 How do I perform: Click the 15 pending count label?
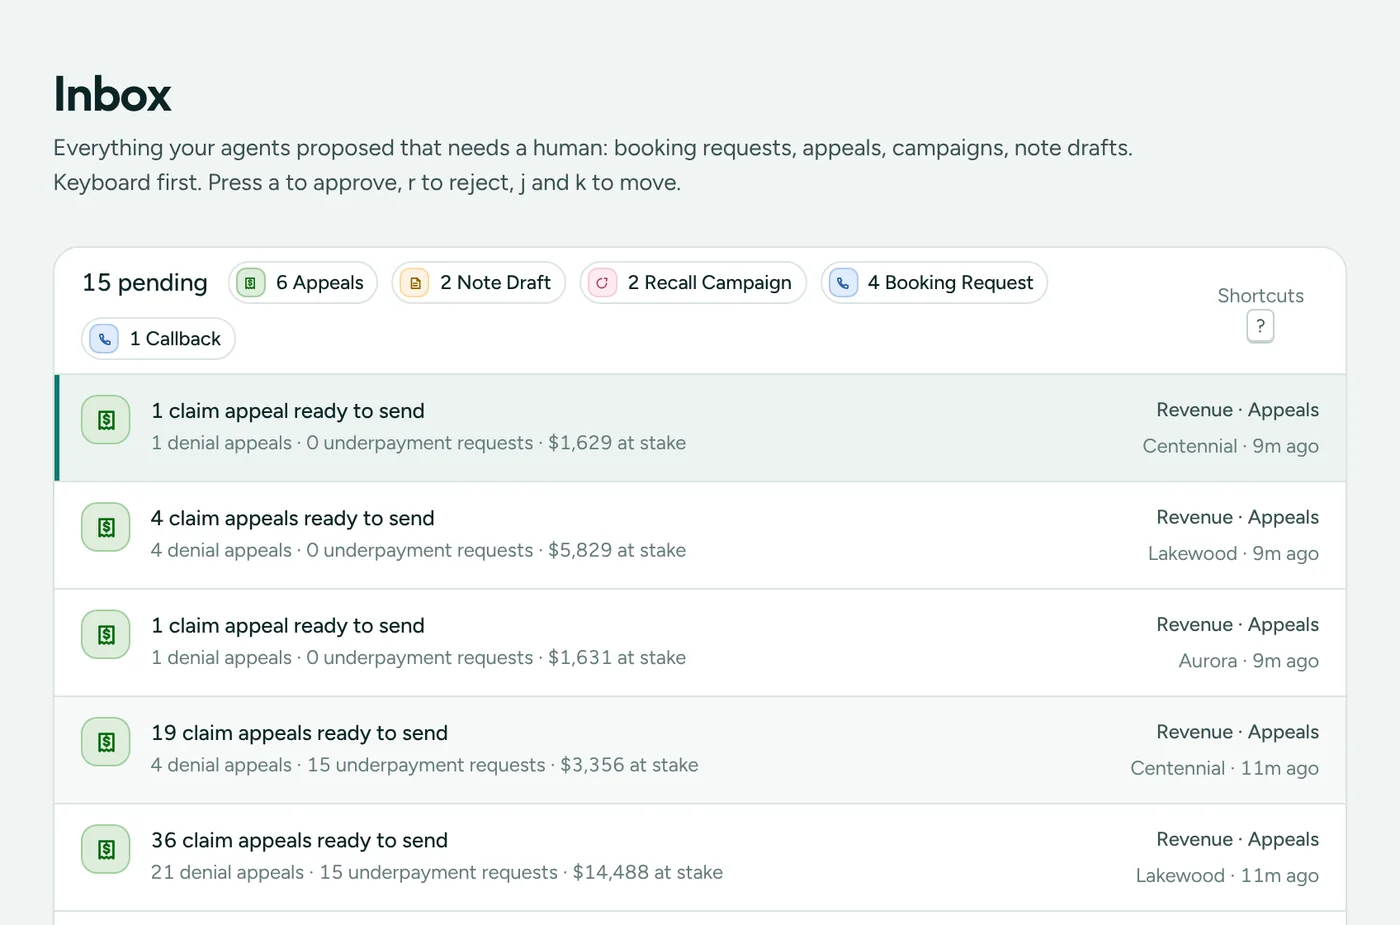(145, 283)
